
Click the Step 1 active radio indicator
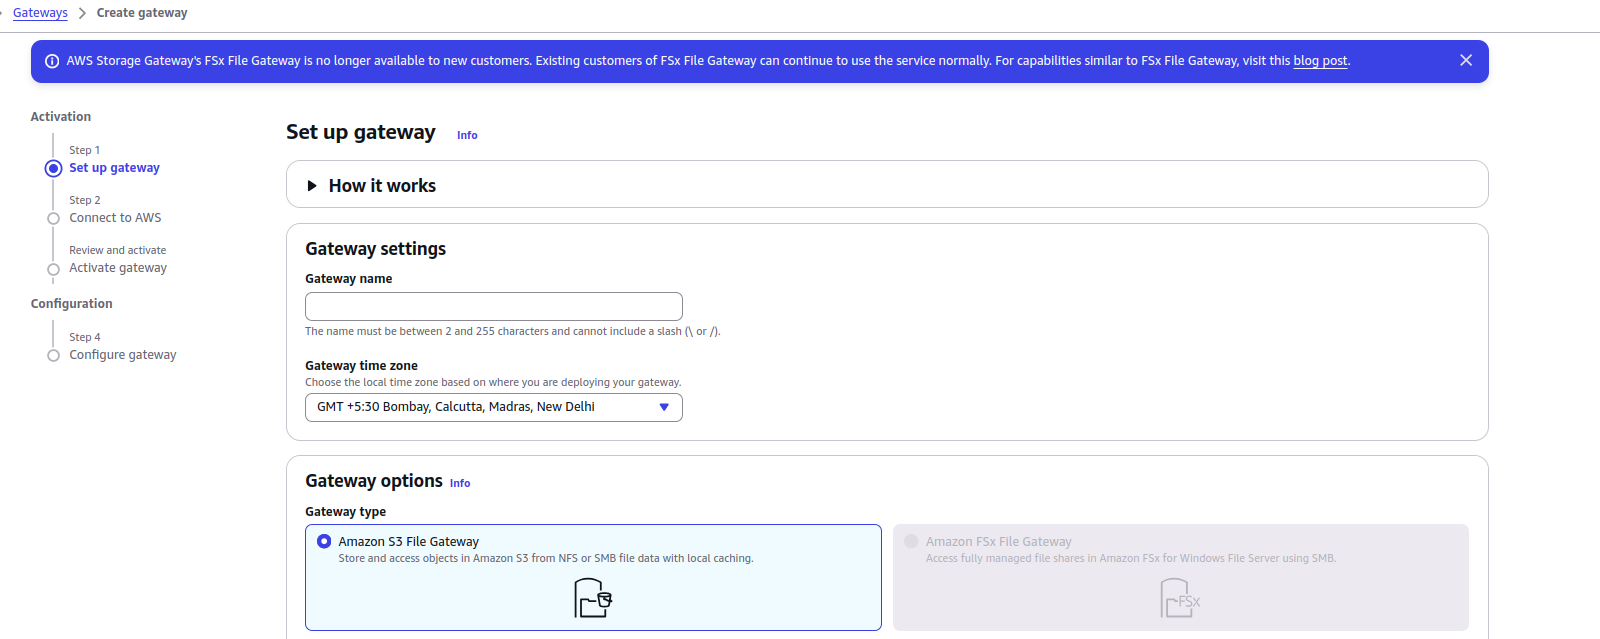[x=53, y=168]
